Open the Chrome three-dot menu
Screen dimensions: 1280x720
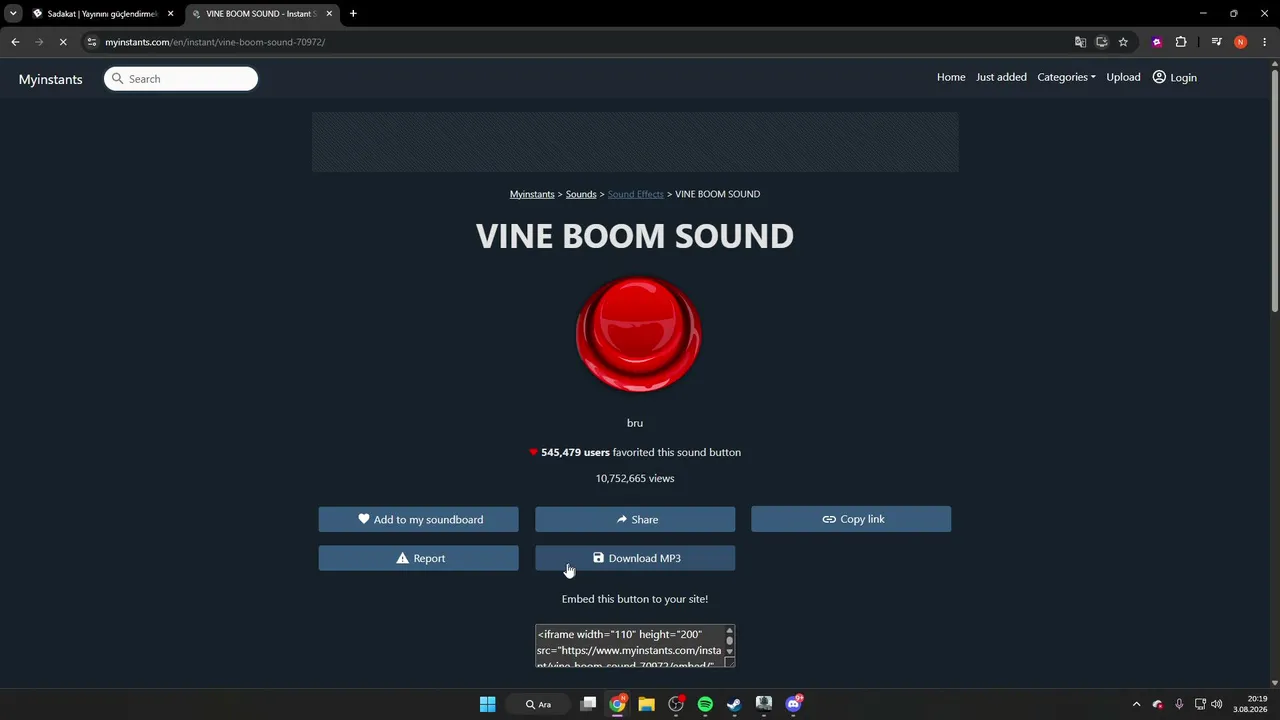[x=1264, y=42]
